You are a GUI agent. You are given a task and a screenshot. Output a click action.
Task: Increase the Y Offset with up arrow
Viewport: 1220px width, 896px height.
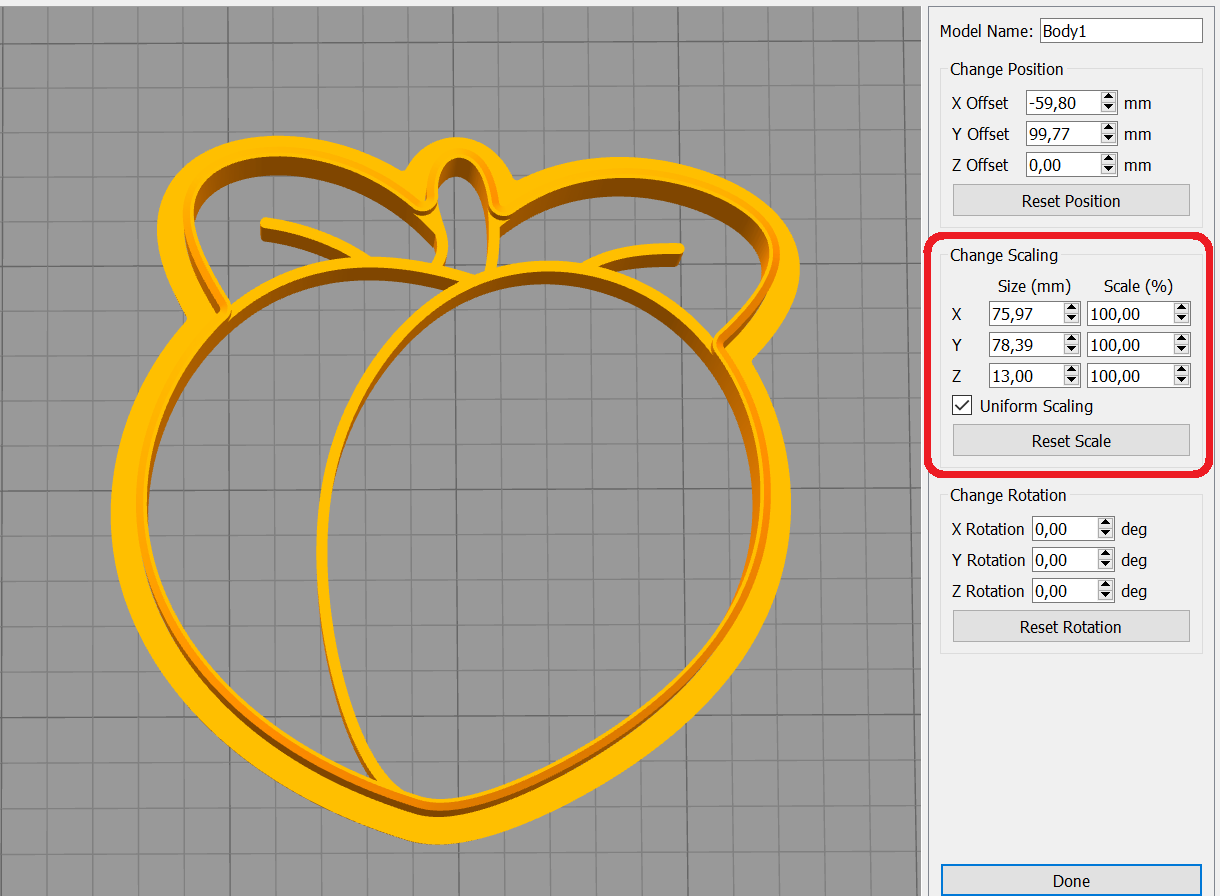coord(1108,129)
